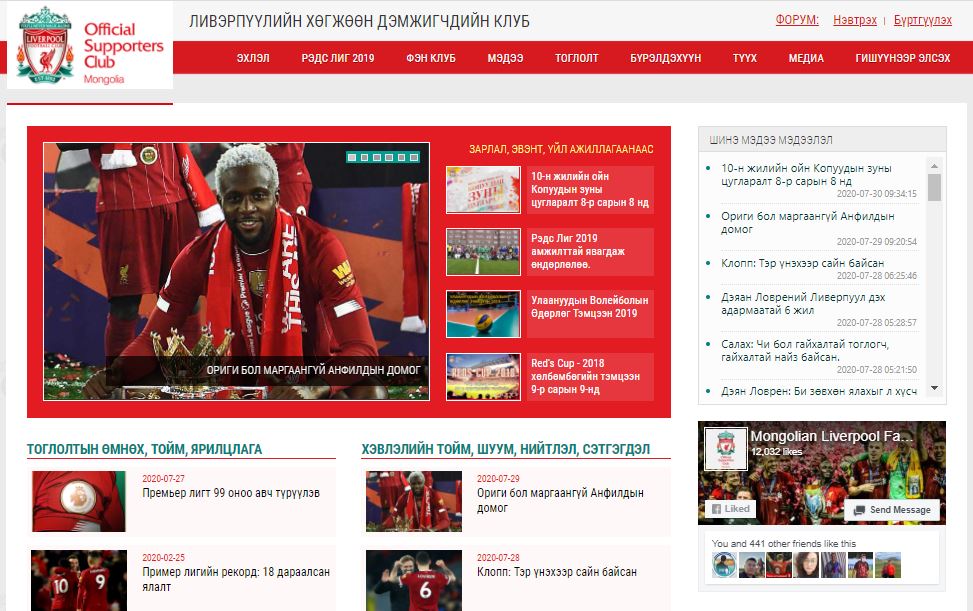Open 2020-07-28 article Клопп: Тэр үнэхээр сайн байсан

(x=557, y=572)
